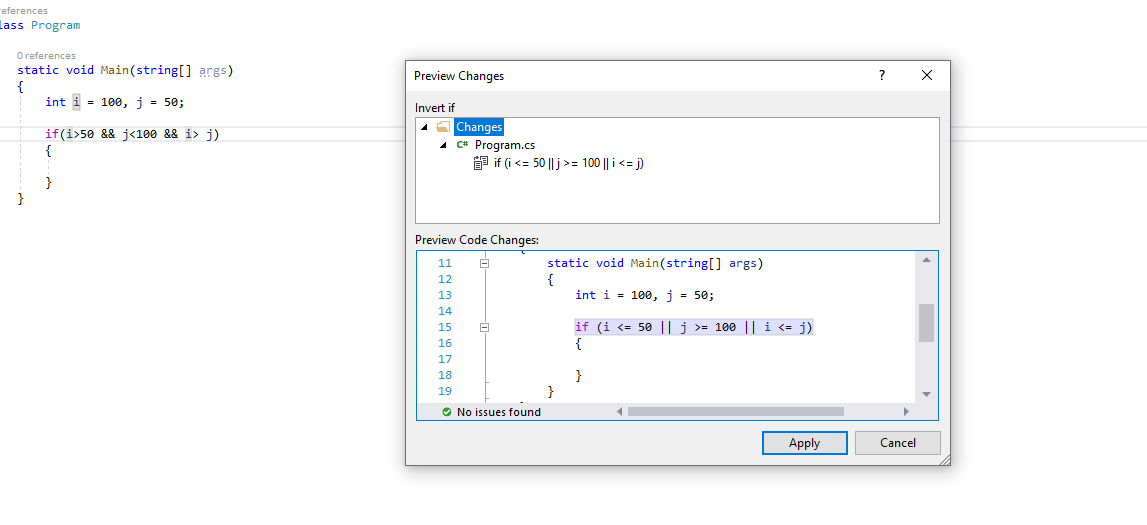Click the int i declaration in preview

point(644,295)
